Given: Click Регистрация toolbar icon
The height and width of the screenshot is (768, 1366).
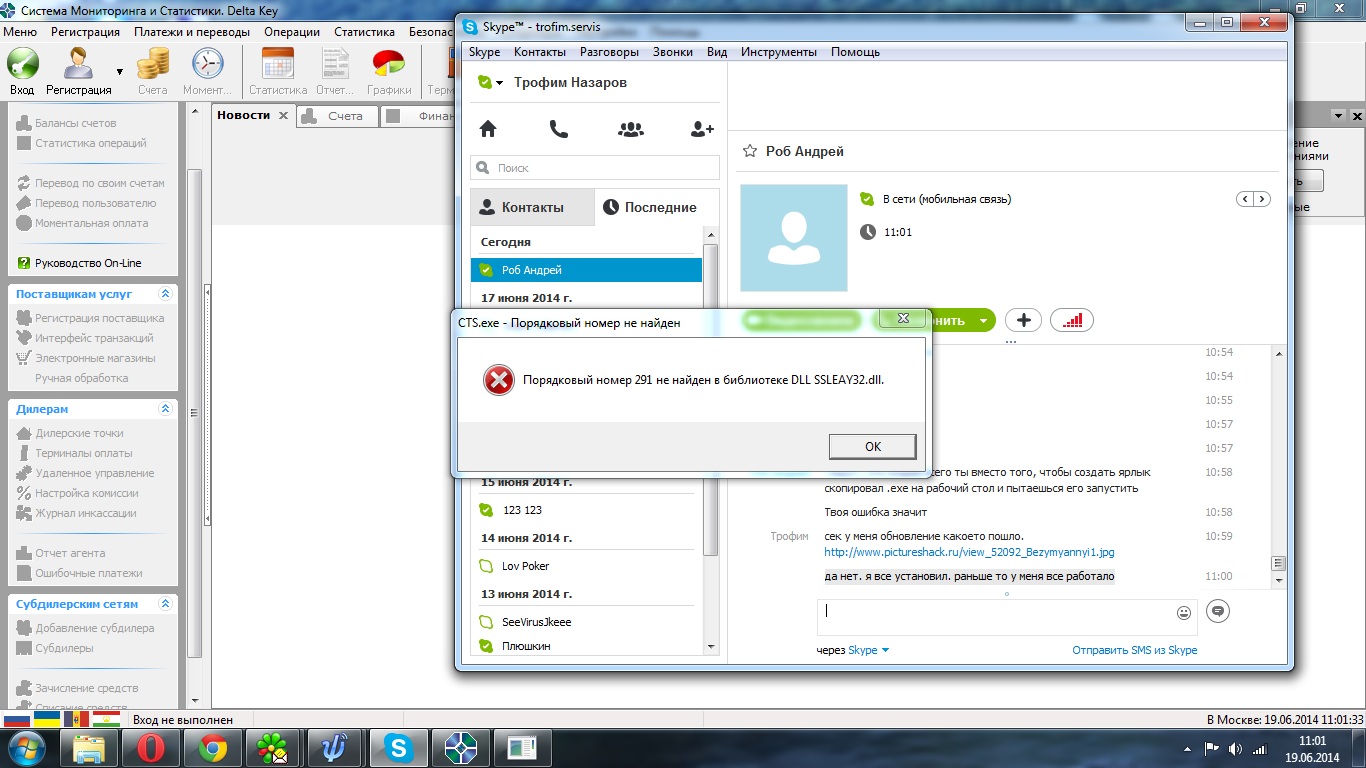Looking at the screenshot, I should [x=79, y=72].
